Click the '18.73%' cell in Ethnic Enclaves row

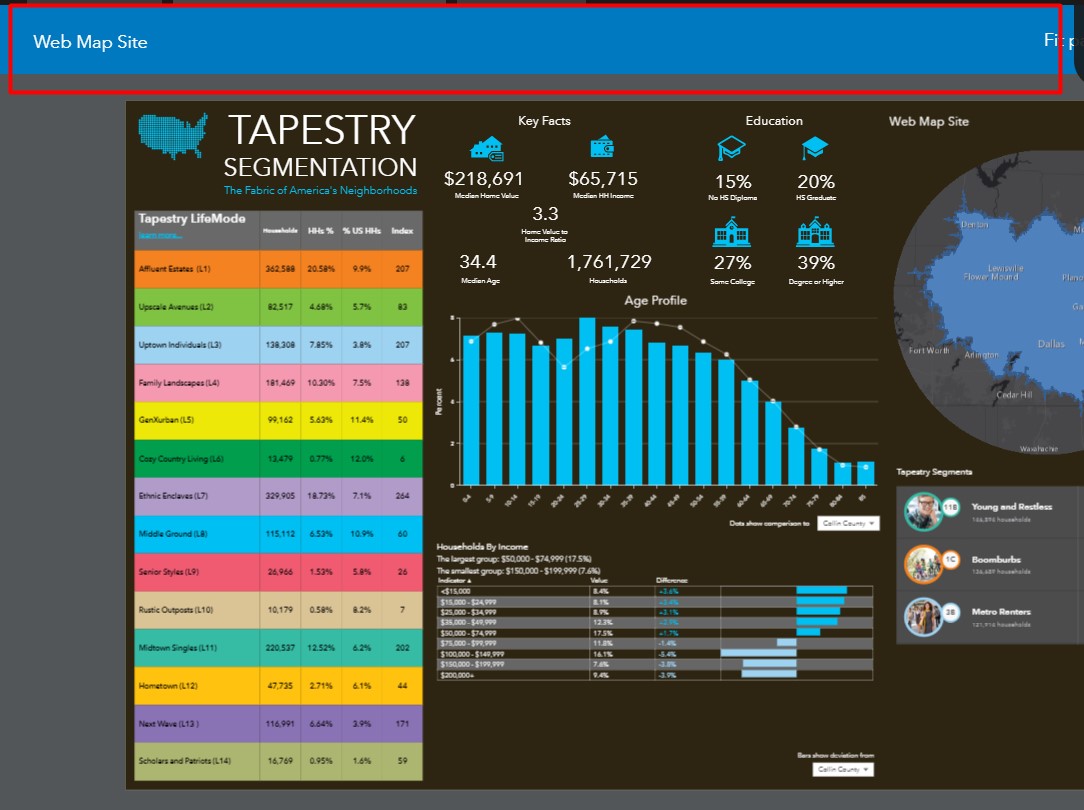tap(321, 496)
